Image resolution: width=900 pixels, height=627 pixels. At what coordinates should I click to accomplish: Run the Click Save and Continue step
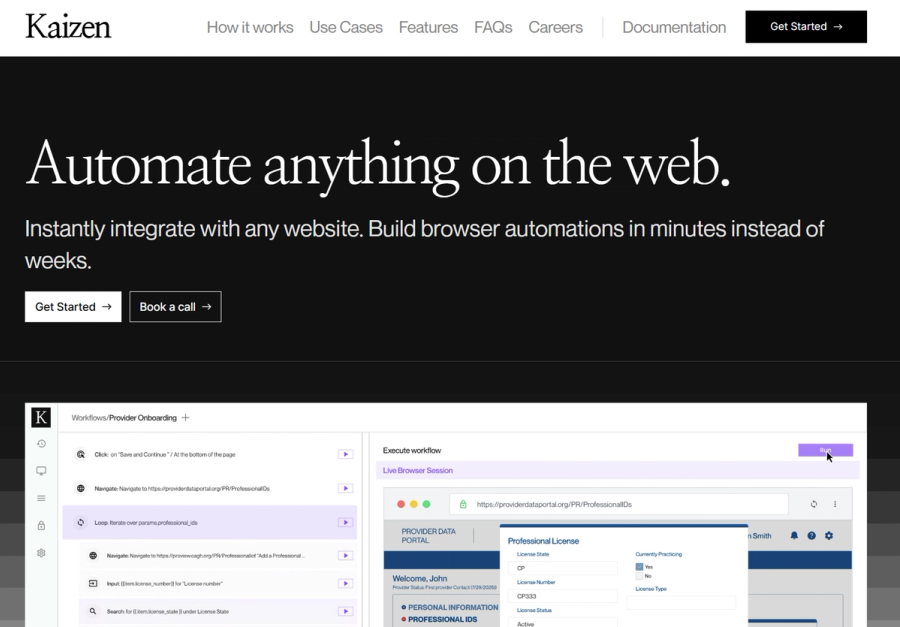click(346, 454)
